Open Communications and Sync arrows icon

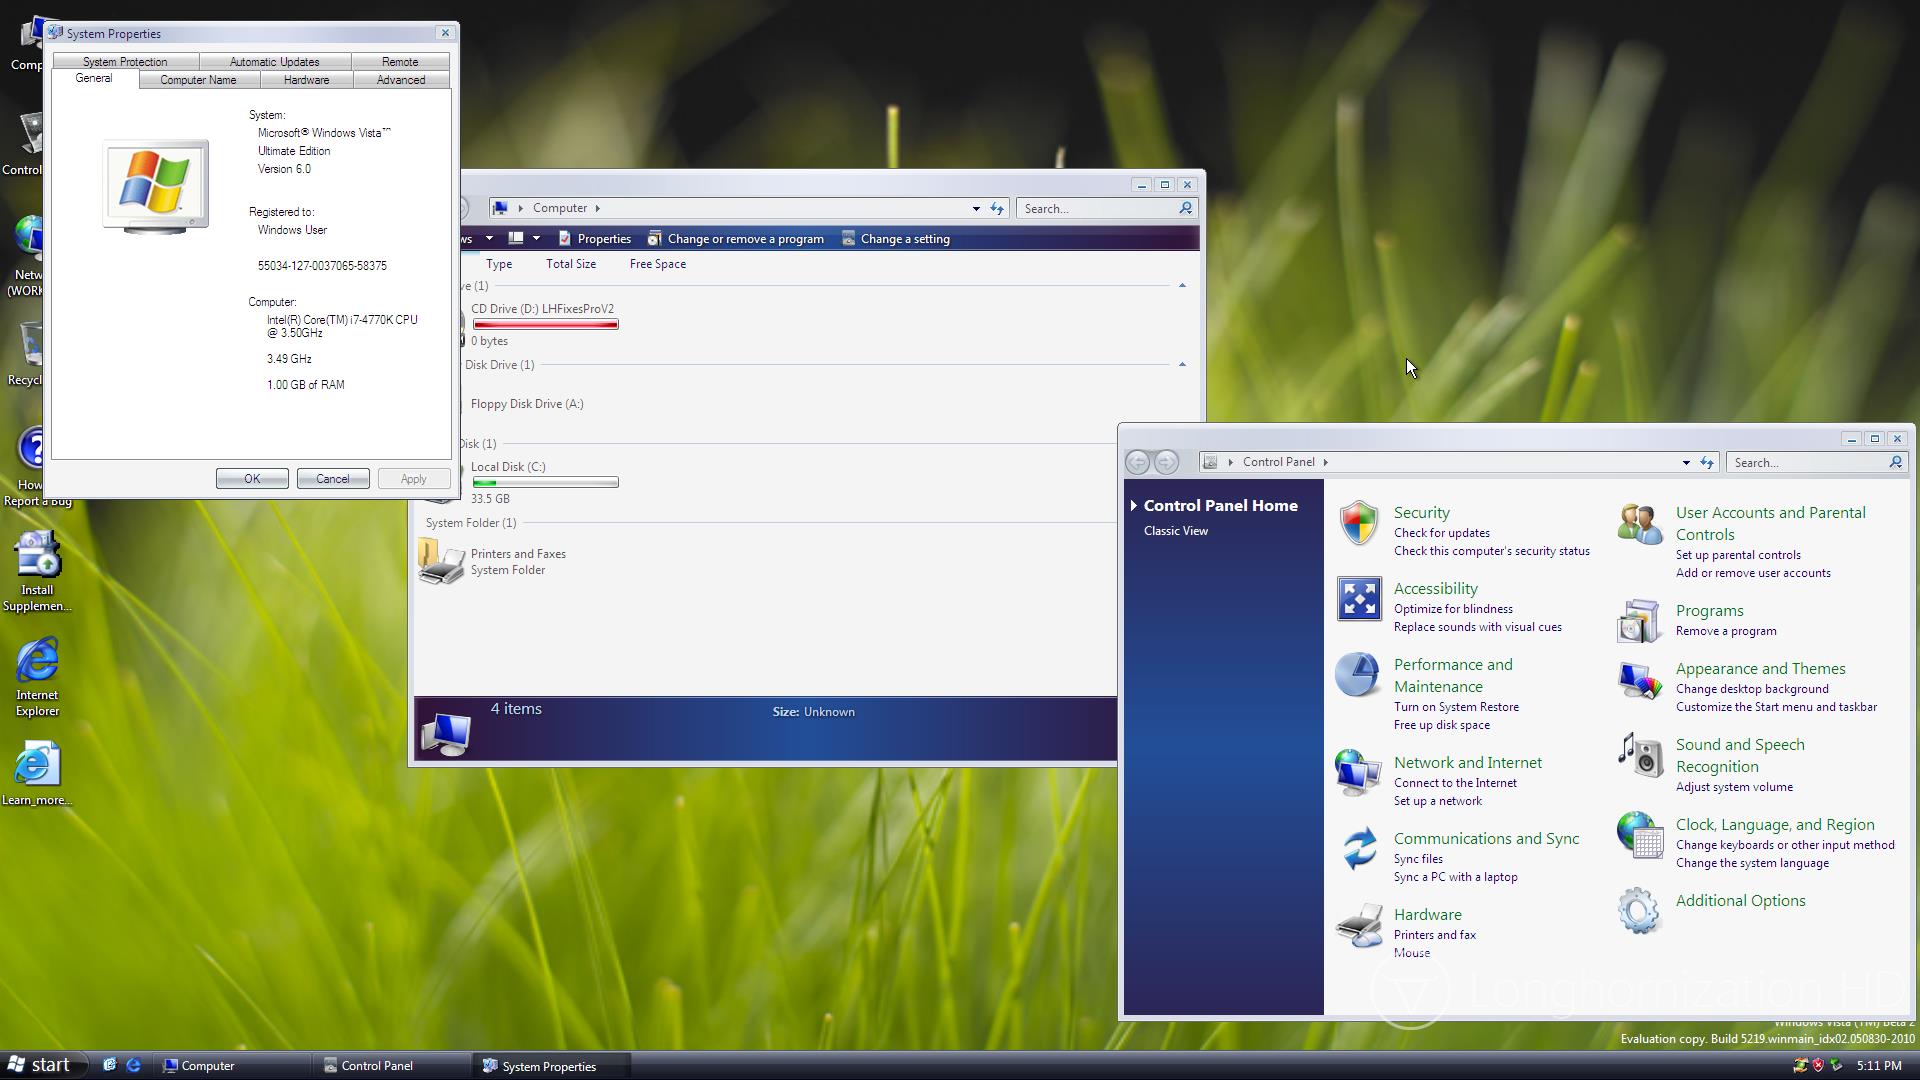(x=1358, y=849)
